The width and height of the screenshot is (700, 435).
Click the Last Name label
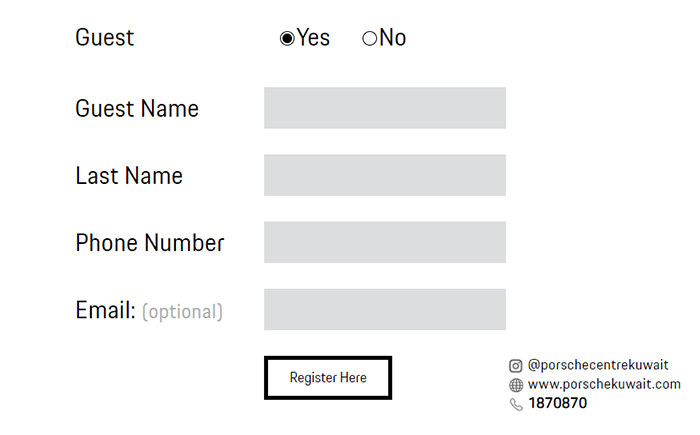tap(129, 176)
